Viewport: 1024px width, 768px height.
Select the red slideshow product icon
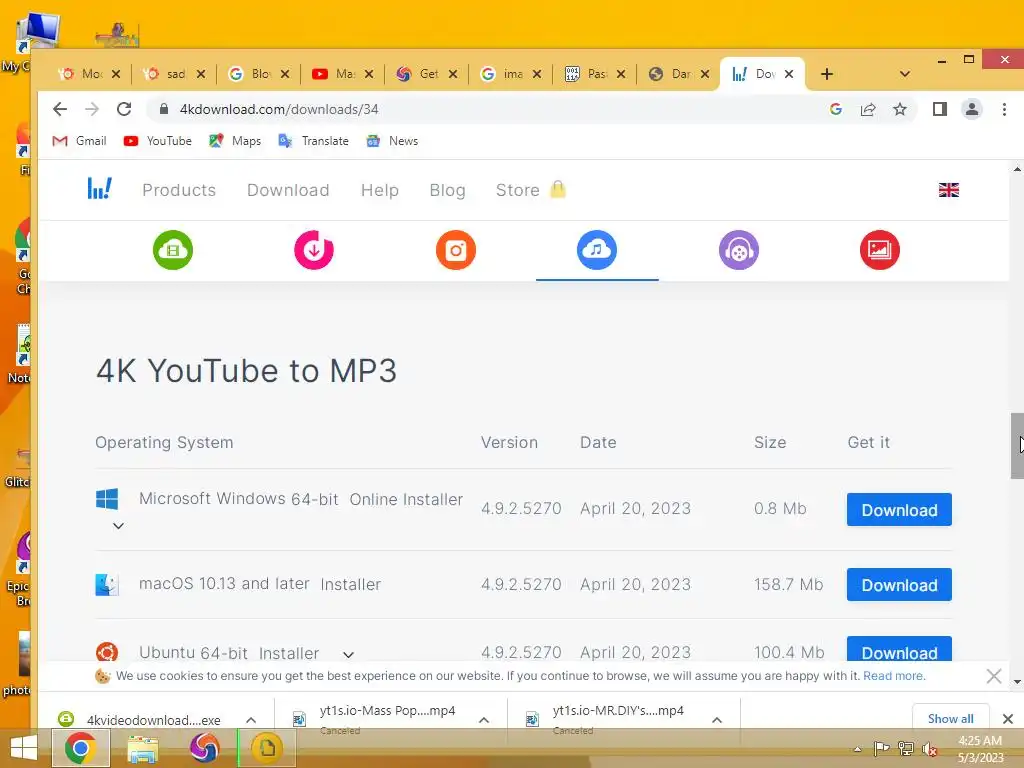880,250
